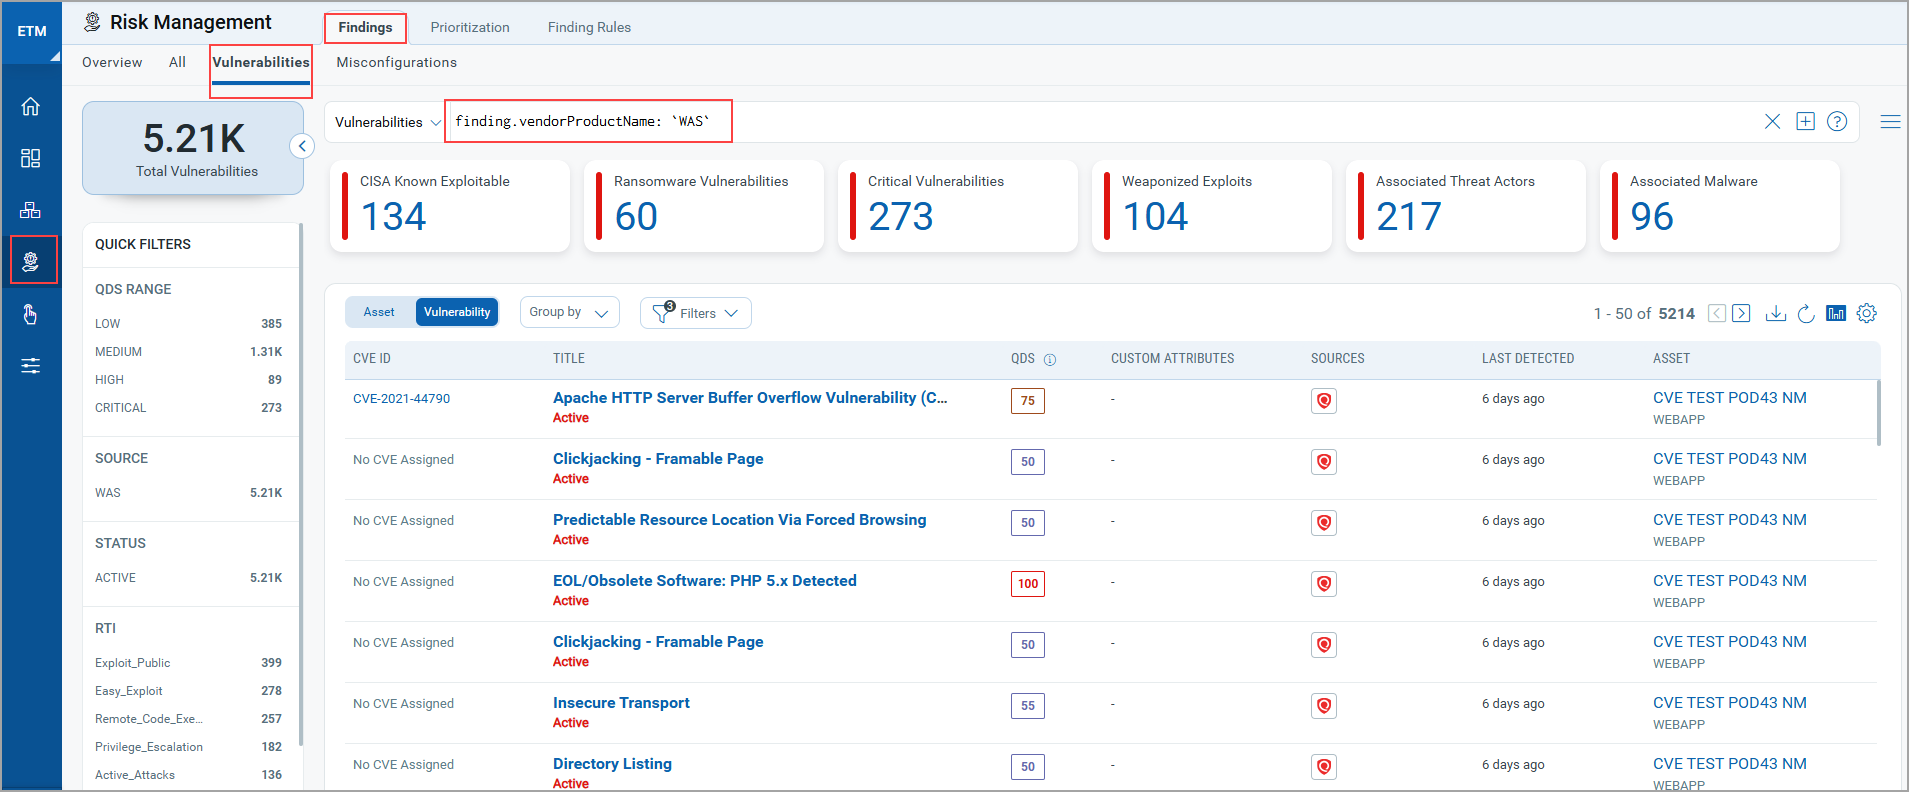This screenshot has height=792, width=1909.
Task: Open Directory Listing finding
Action: [612, 763]
